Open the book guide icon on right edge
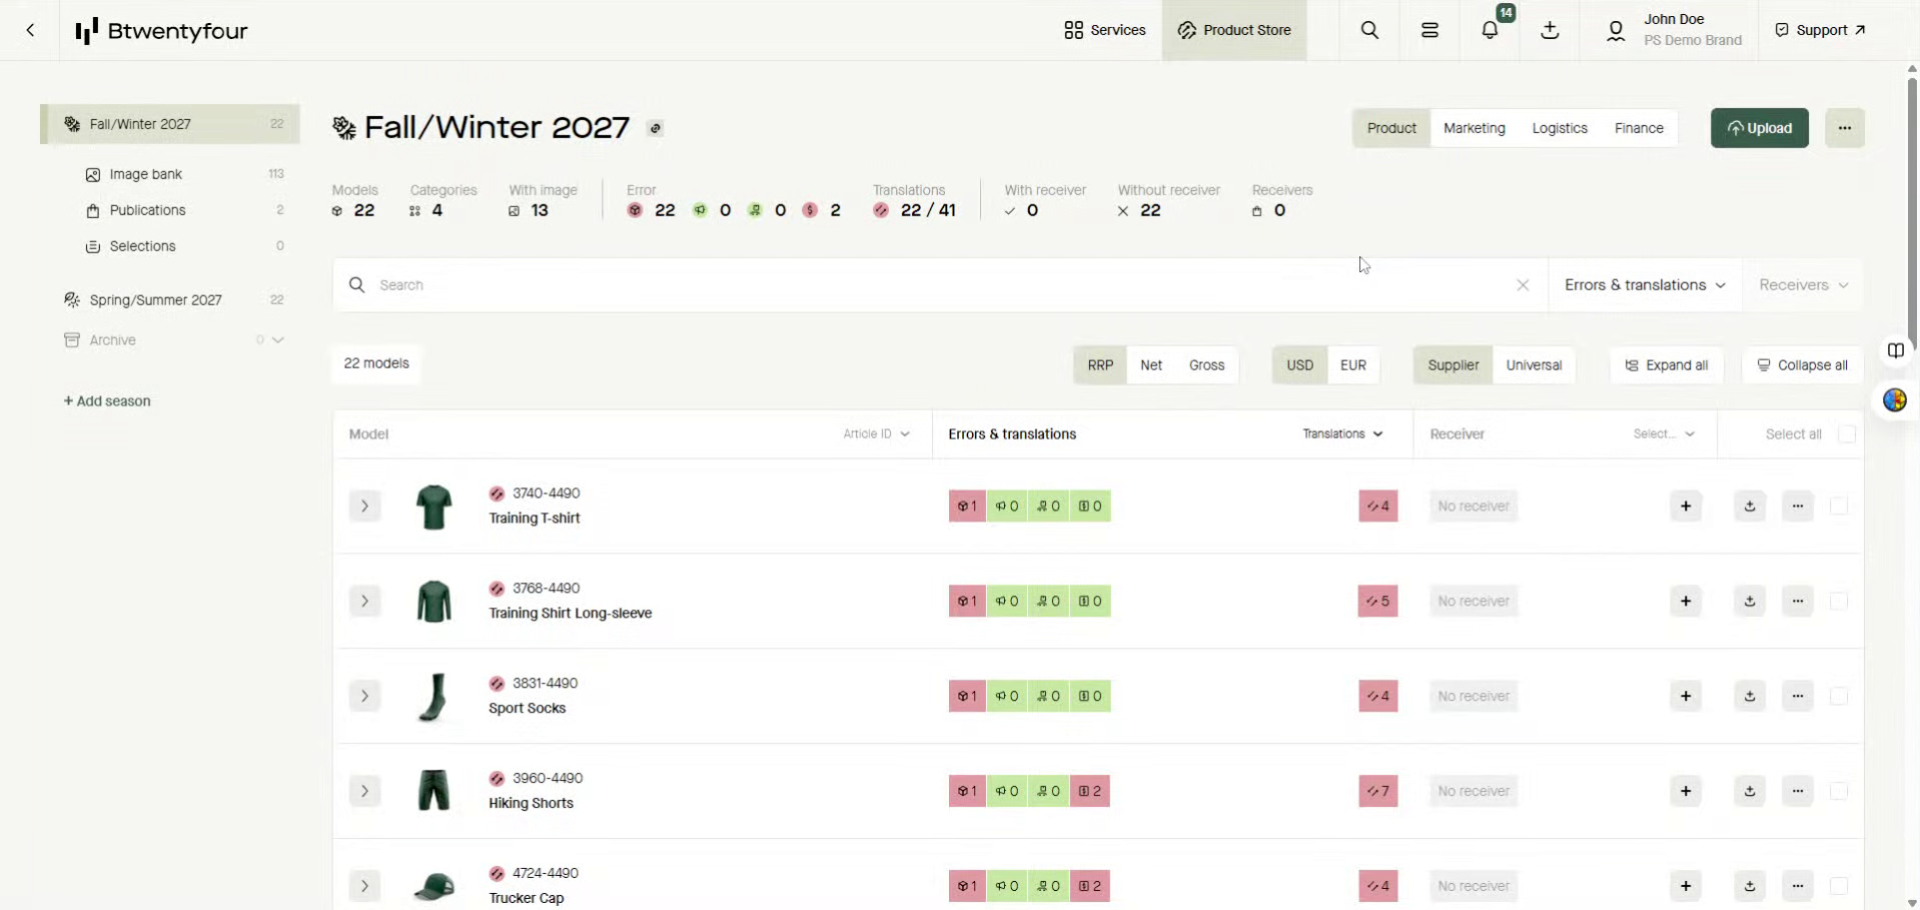 (x=1895, y=350)
